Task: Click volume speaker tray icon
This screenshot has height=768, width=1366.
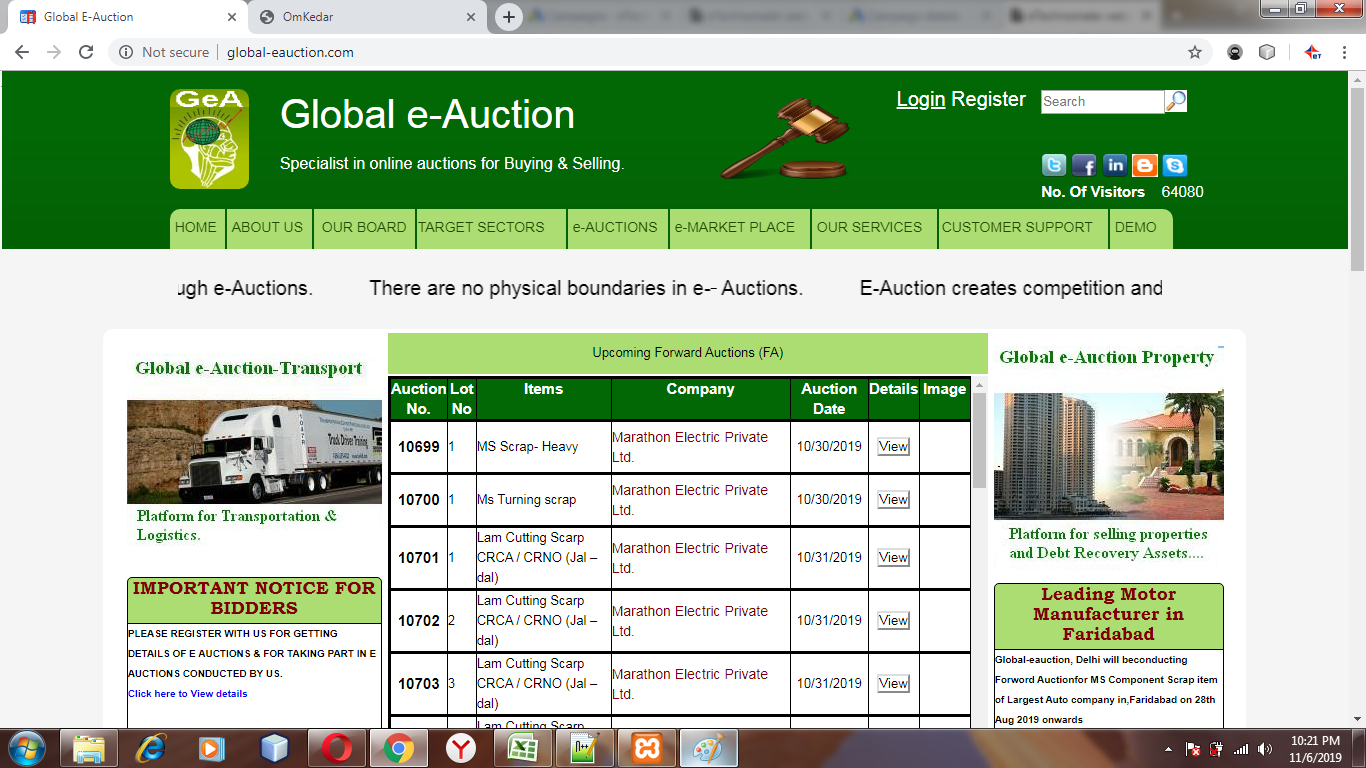Action: (x=1265, y=749)
